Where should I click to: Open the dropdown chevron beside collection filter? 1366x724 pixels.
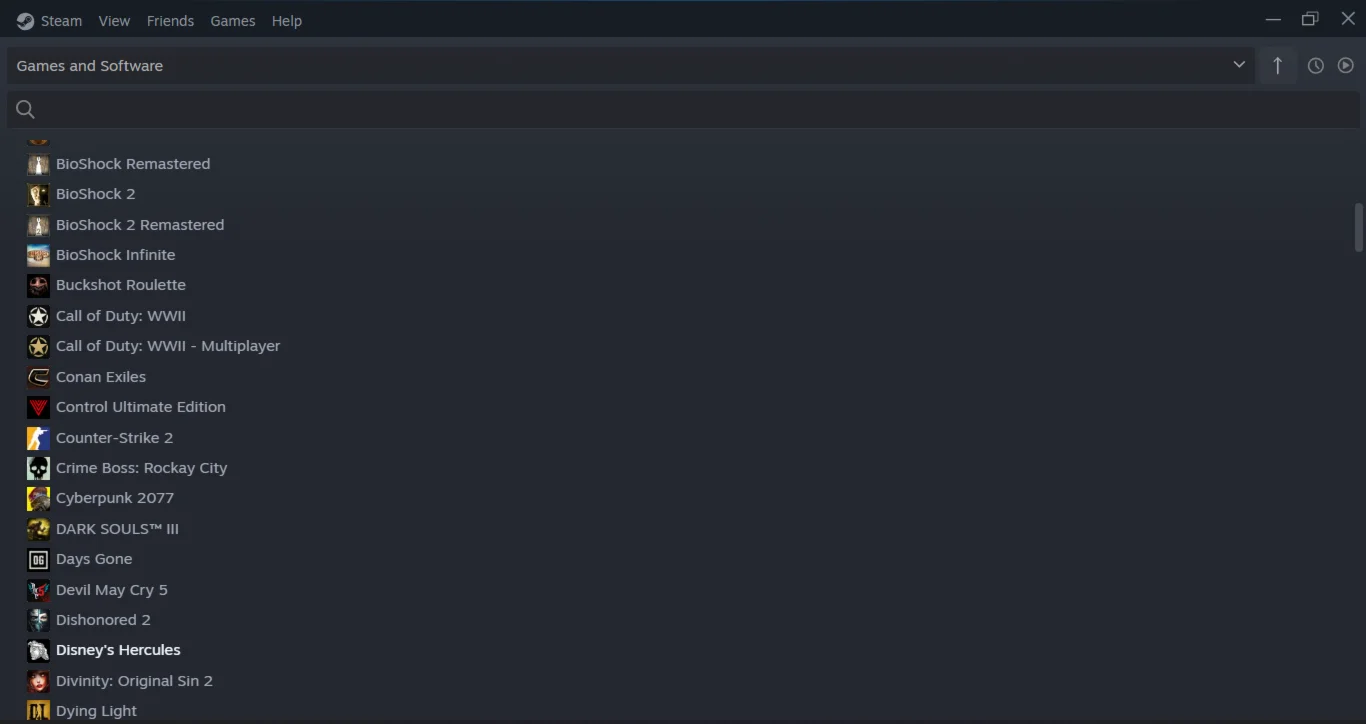(1239, 65)
